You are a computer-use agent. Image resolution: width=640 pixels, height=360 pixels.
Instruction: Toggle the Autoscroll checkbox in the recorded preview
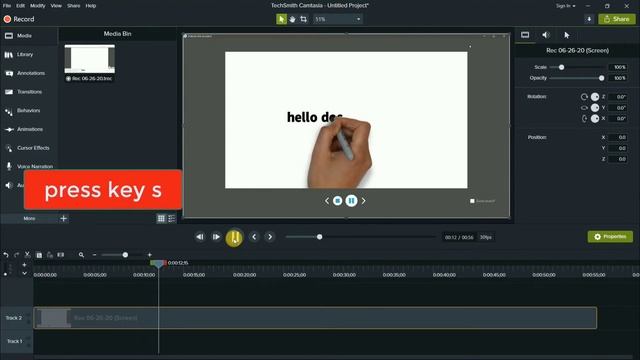(x=472, y=201)
